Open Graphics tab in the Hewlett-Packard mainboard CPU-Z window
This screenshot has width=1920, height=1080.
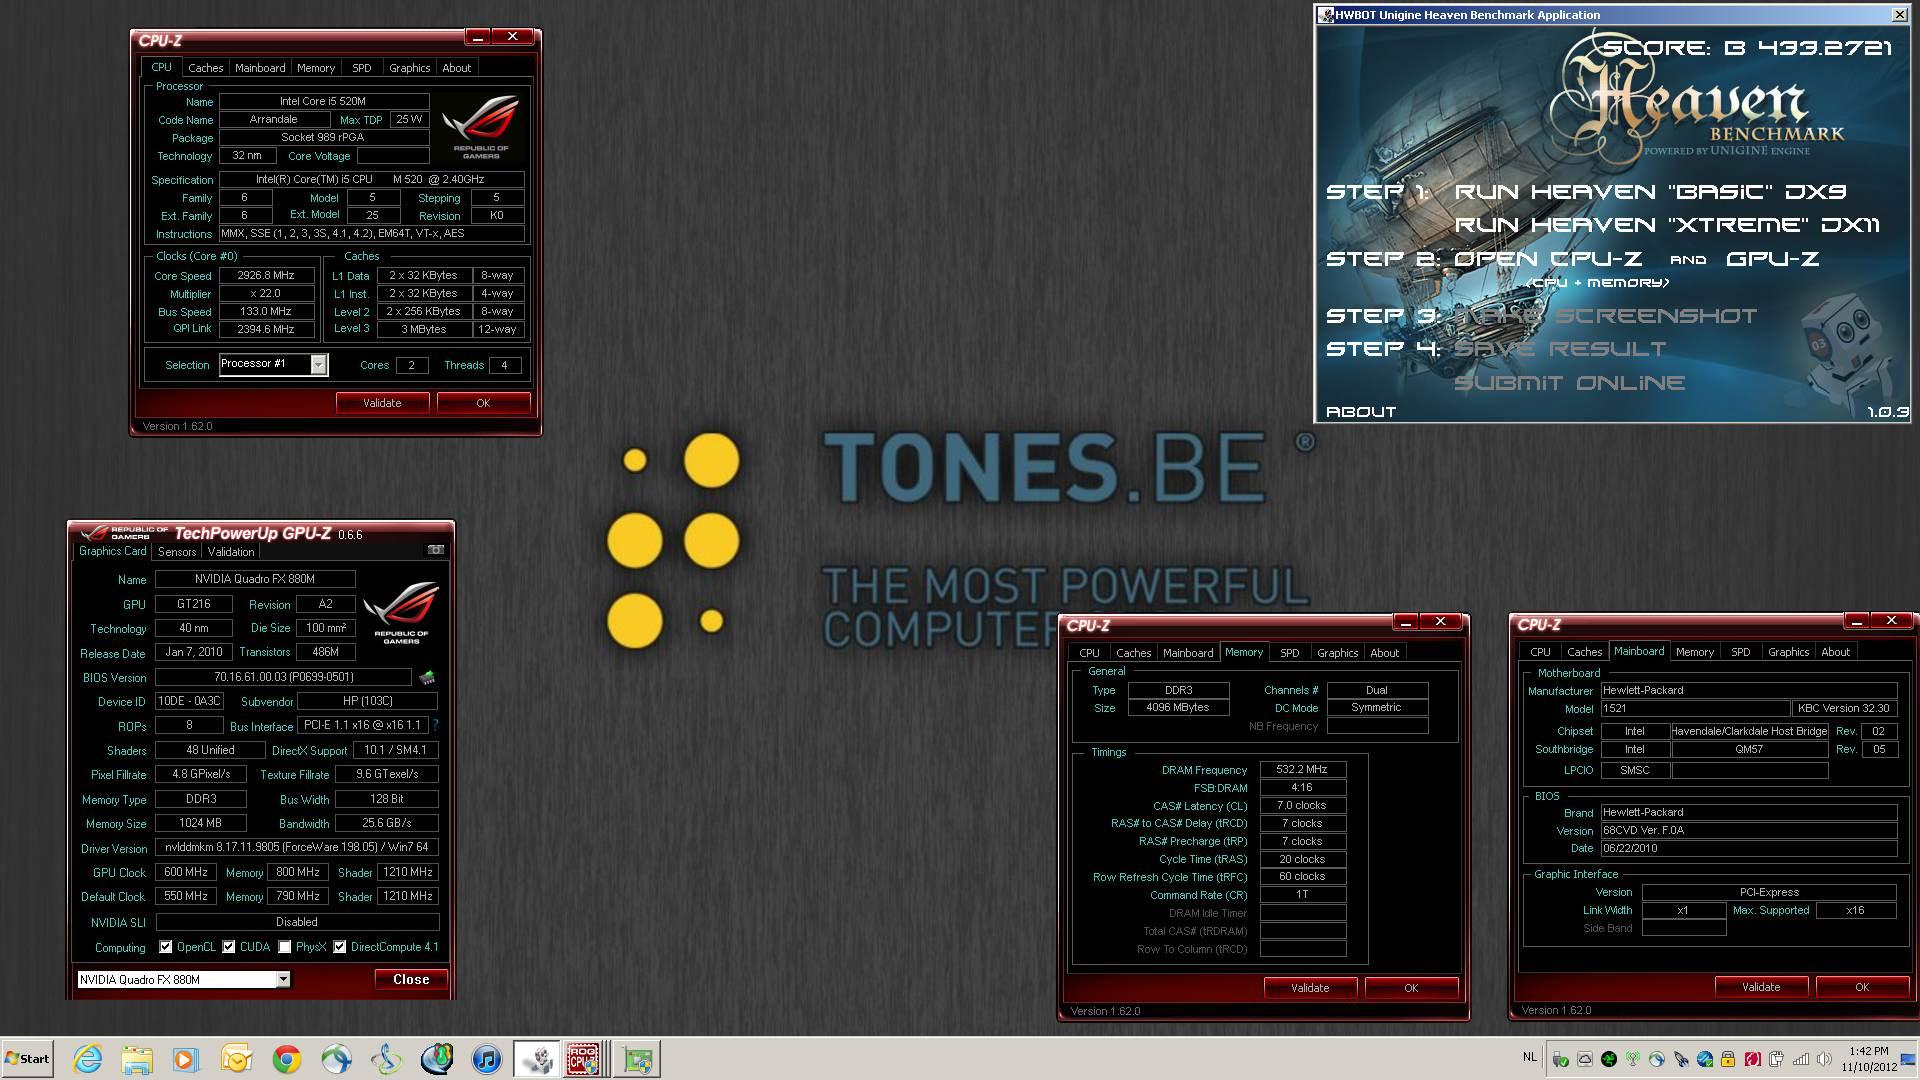(1789, 652)
